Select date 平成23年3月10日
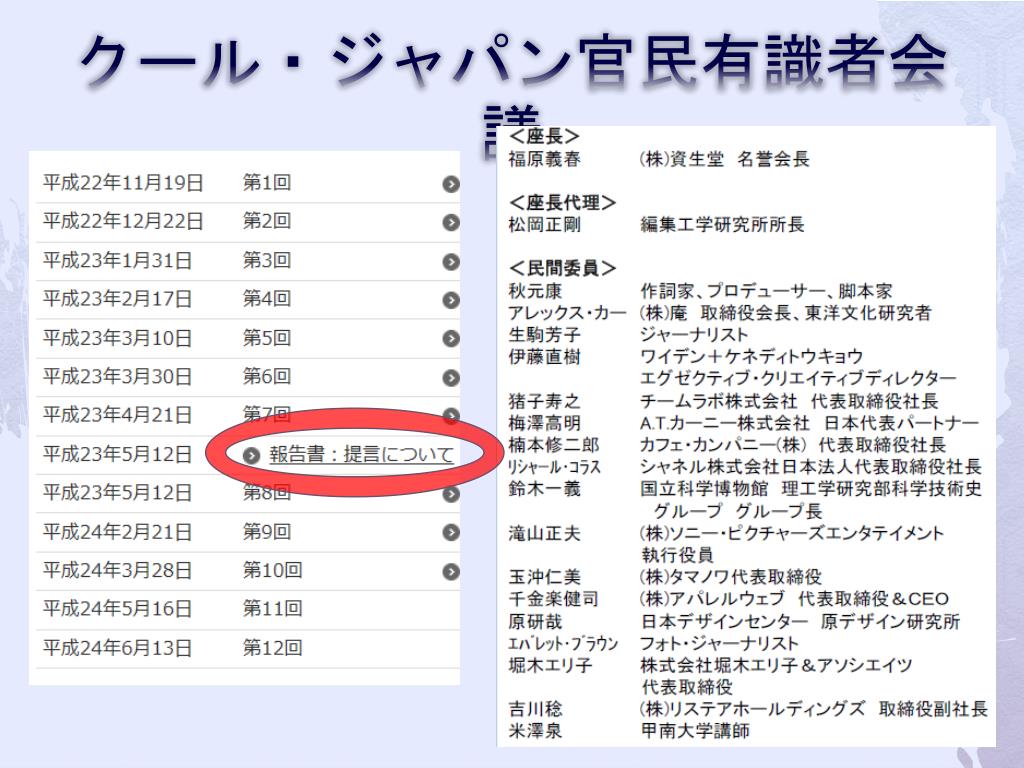 pyautogui.click(x=117, y=338)
